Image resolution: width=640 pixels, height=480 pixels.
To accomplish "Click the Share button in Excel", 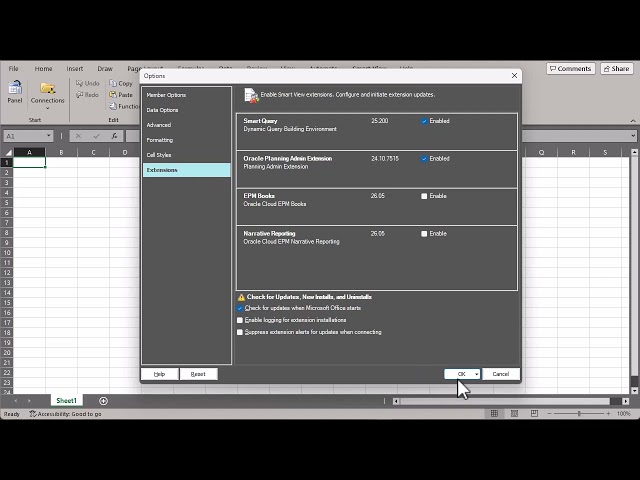I will click(x=617, y=69).
